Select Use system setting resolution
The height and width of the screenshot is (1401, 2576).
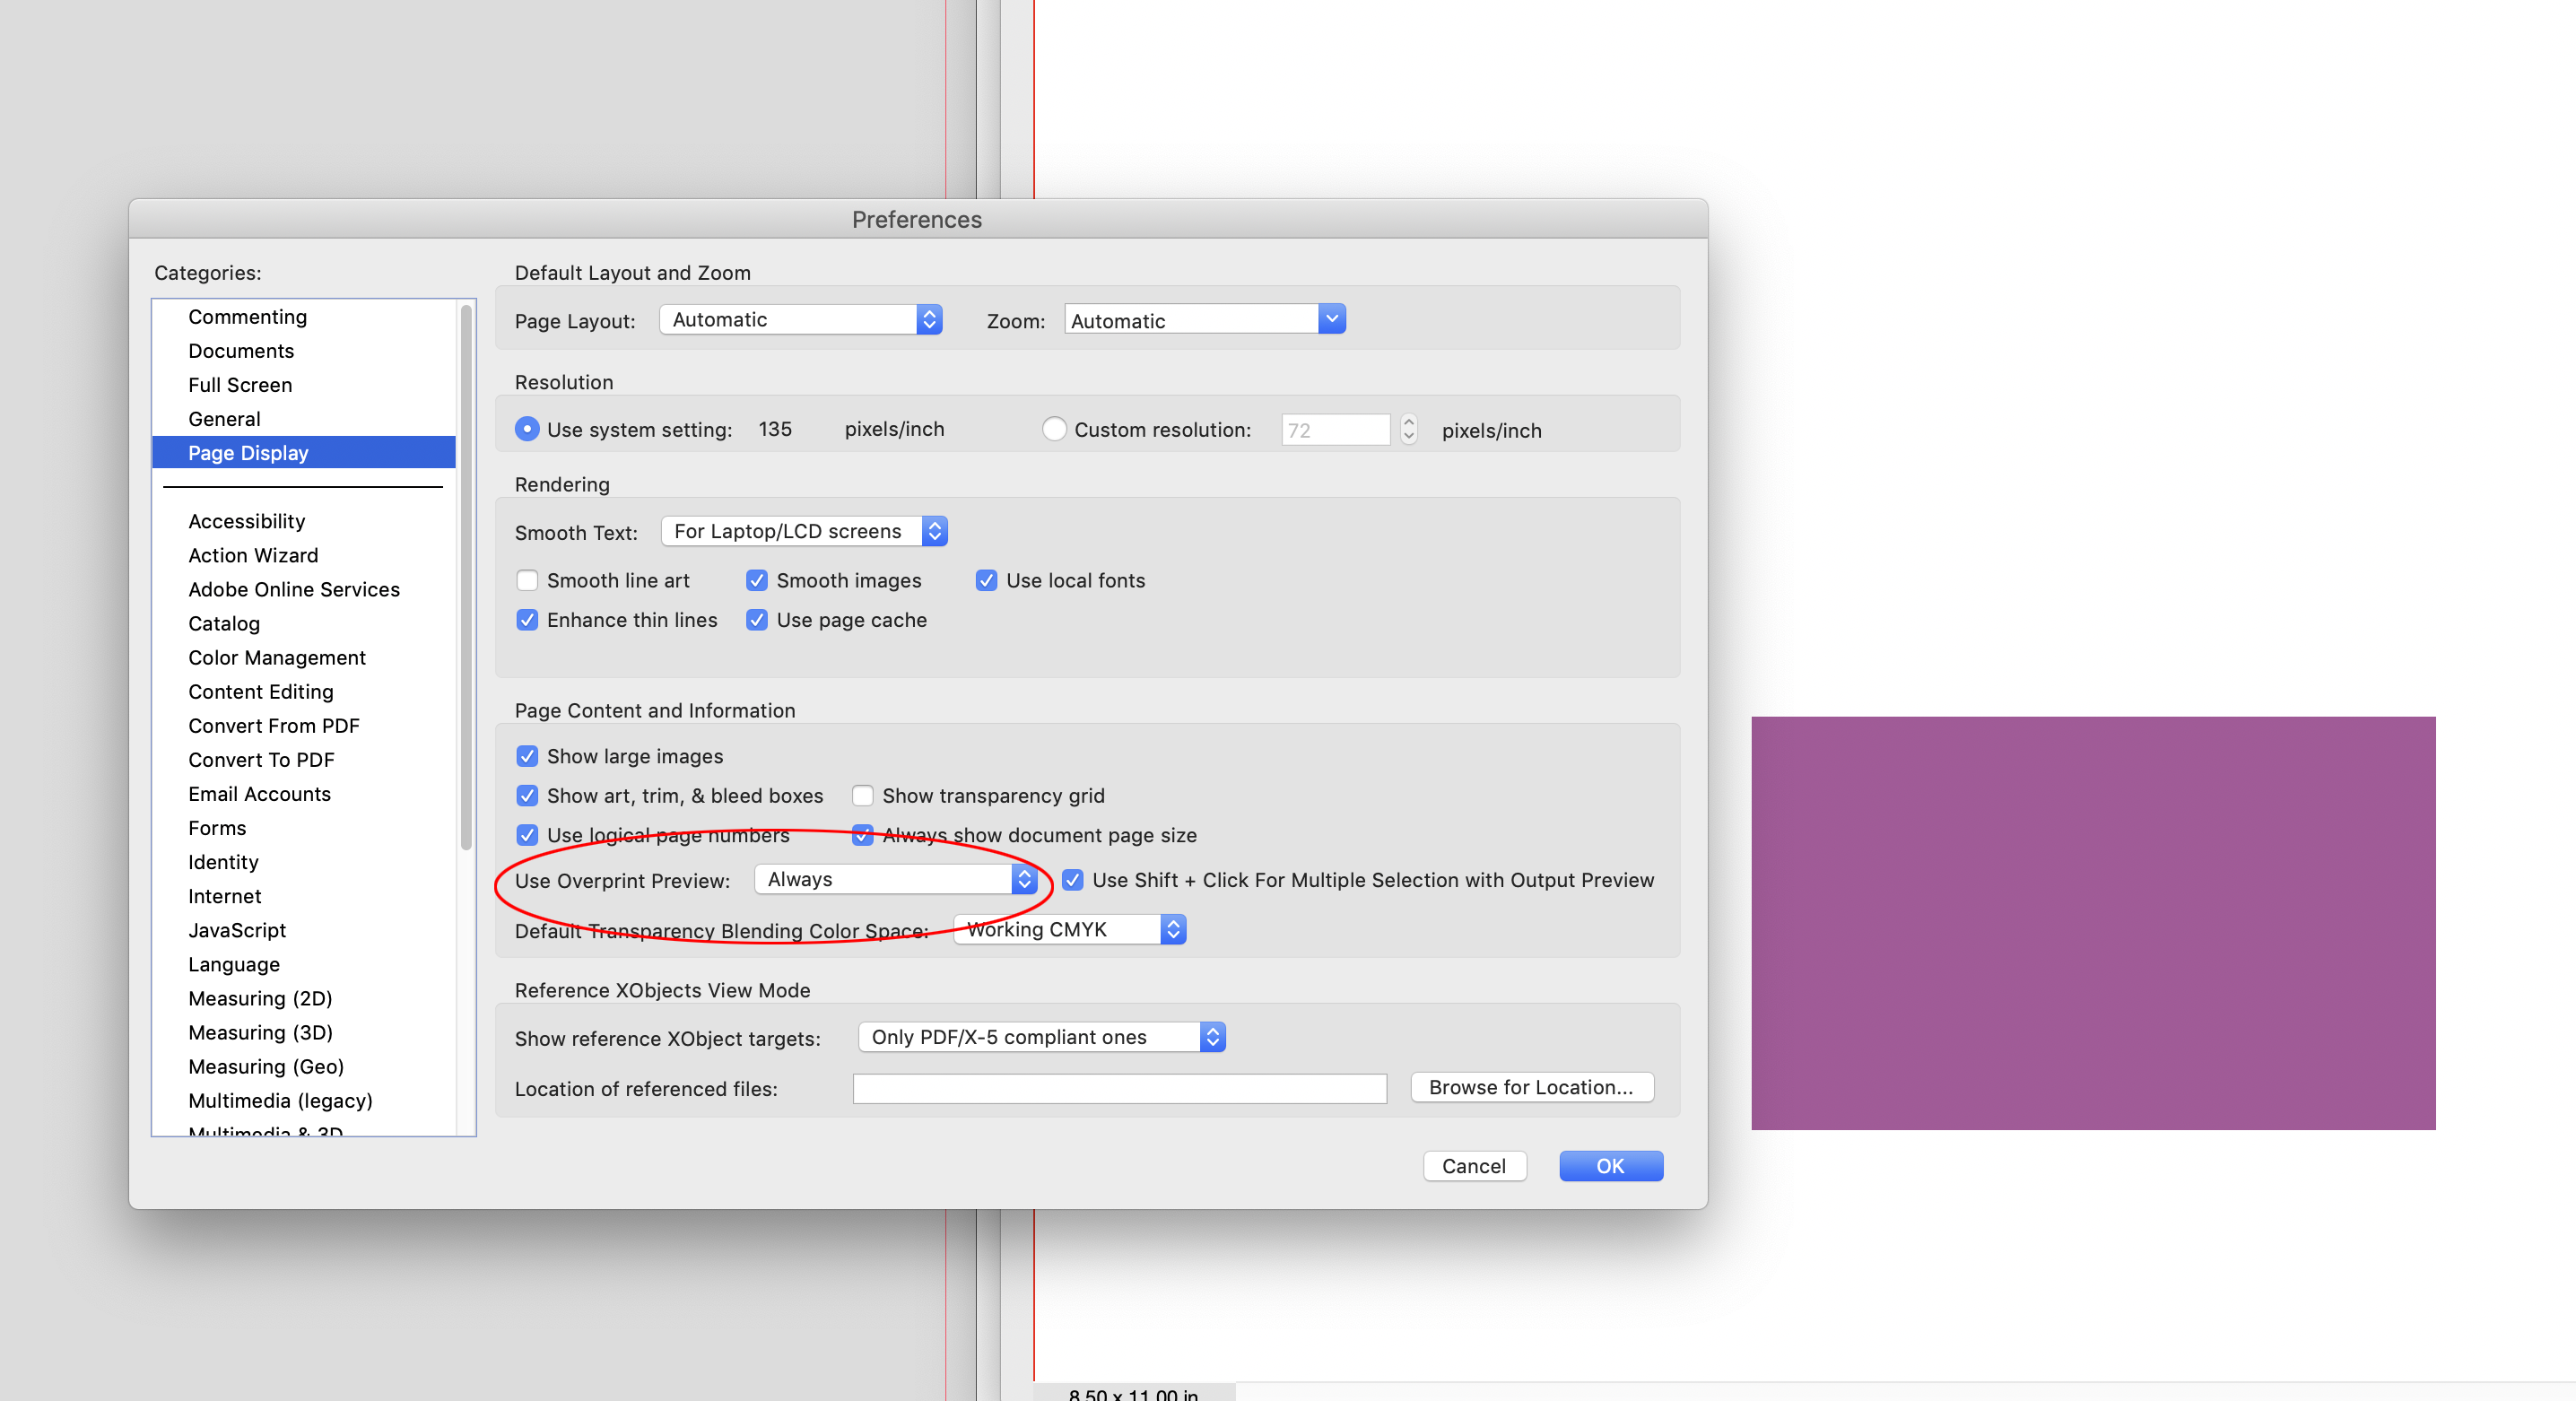tap(527, 429)
